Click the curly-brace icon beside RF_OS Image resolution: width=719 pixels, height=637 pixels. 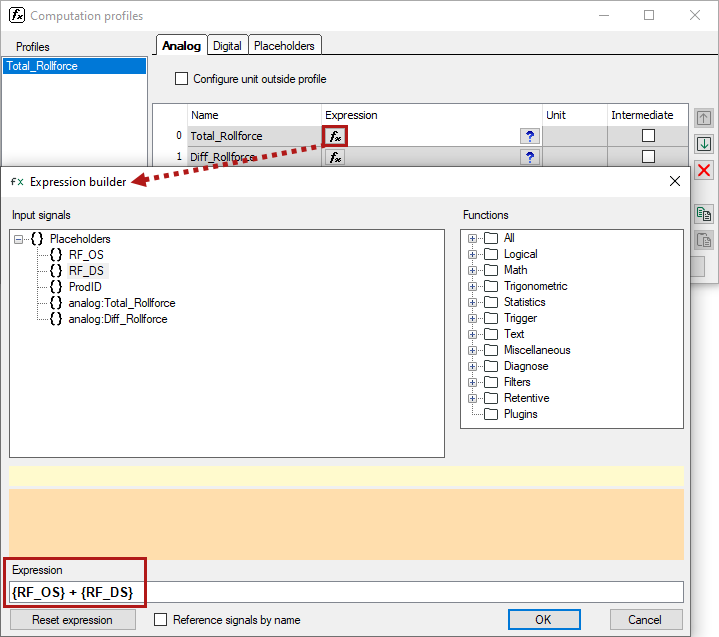[x=56, y=255]
